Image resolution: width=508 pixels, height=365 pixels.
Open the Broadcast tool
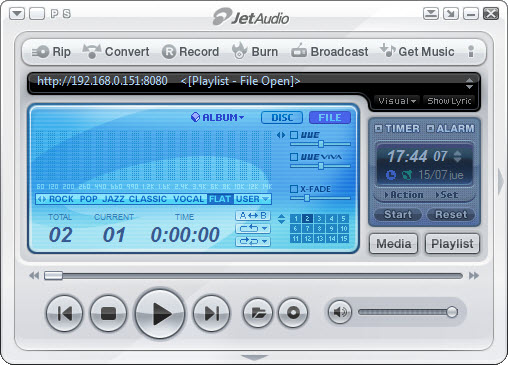point(330,51)
